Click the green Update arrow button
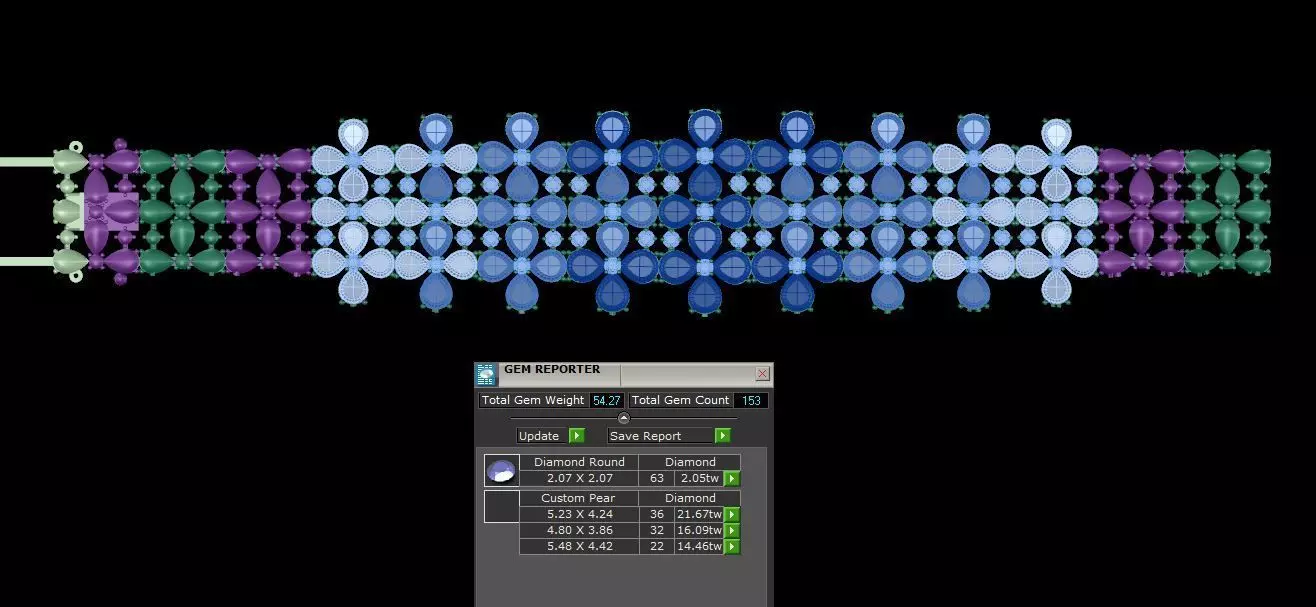The width and height of the screenshot is (1316, 607). (576, 436)
